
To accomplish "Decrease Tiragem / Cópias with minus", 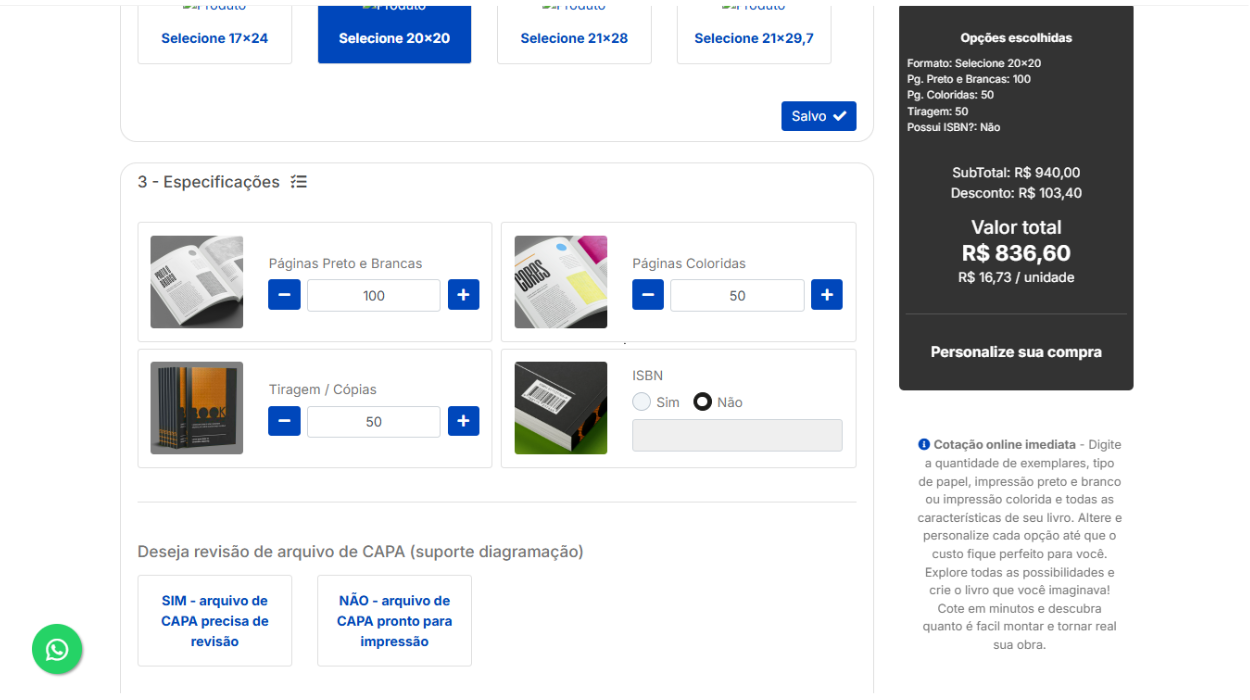I will [x=284, y=421].
